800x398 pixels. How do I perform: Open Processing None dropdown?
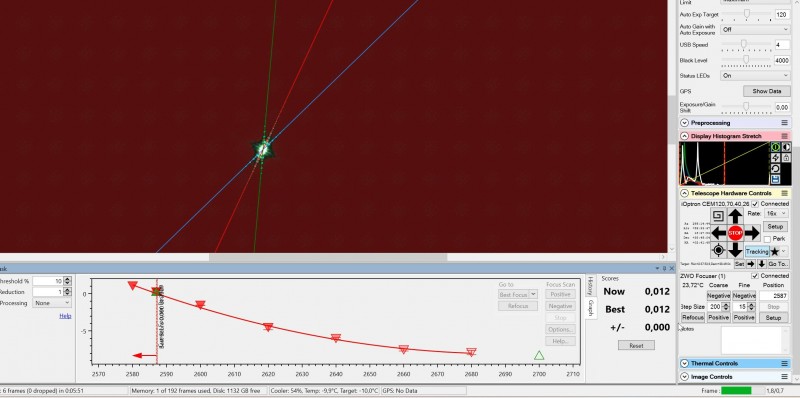pos(52,303)
